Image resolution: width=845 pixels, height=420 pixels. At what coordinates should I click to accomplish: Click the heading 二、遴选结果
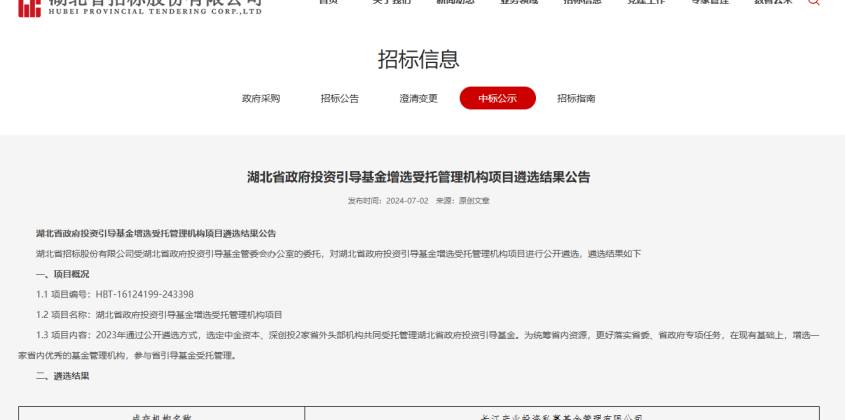[63, 376]
